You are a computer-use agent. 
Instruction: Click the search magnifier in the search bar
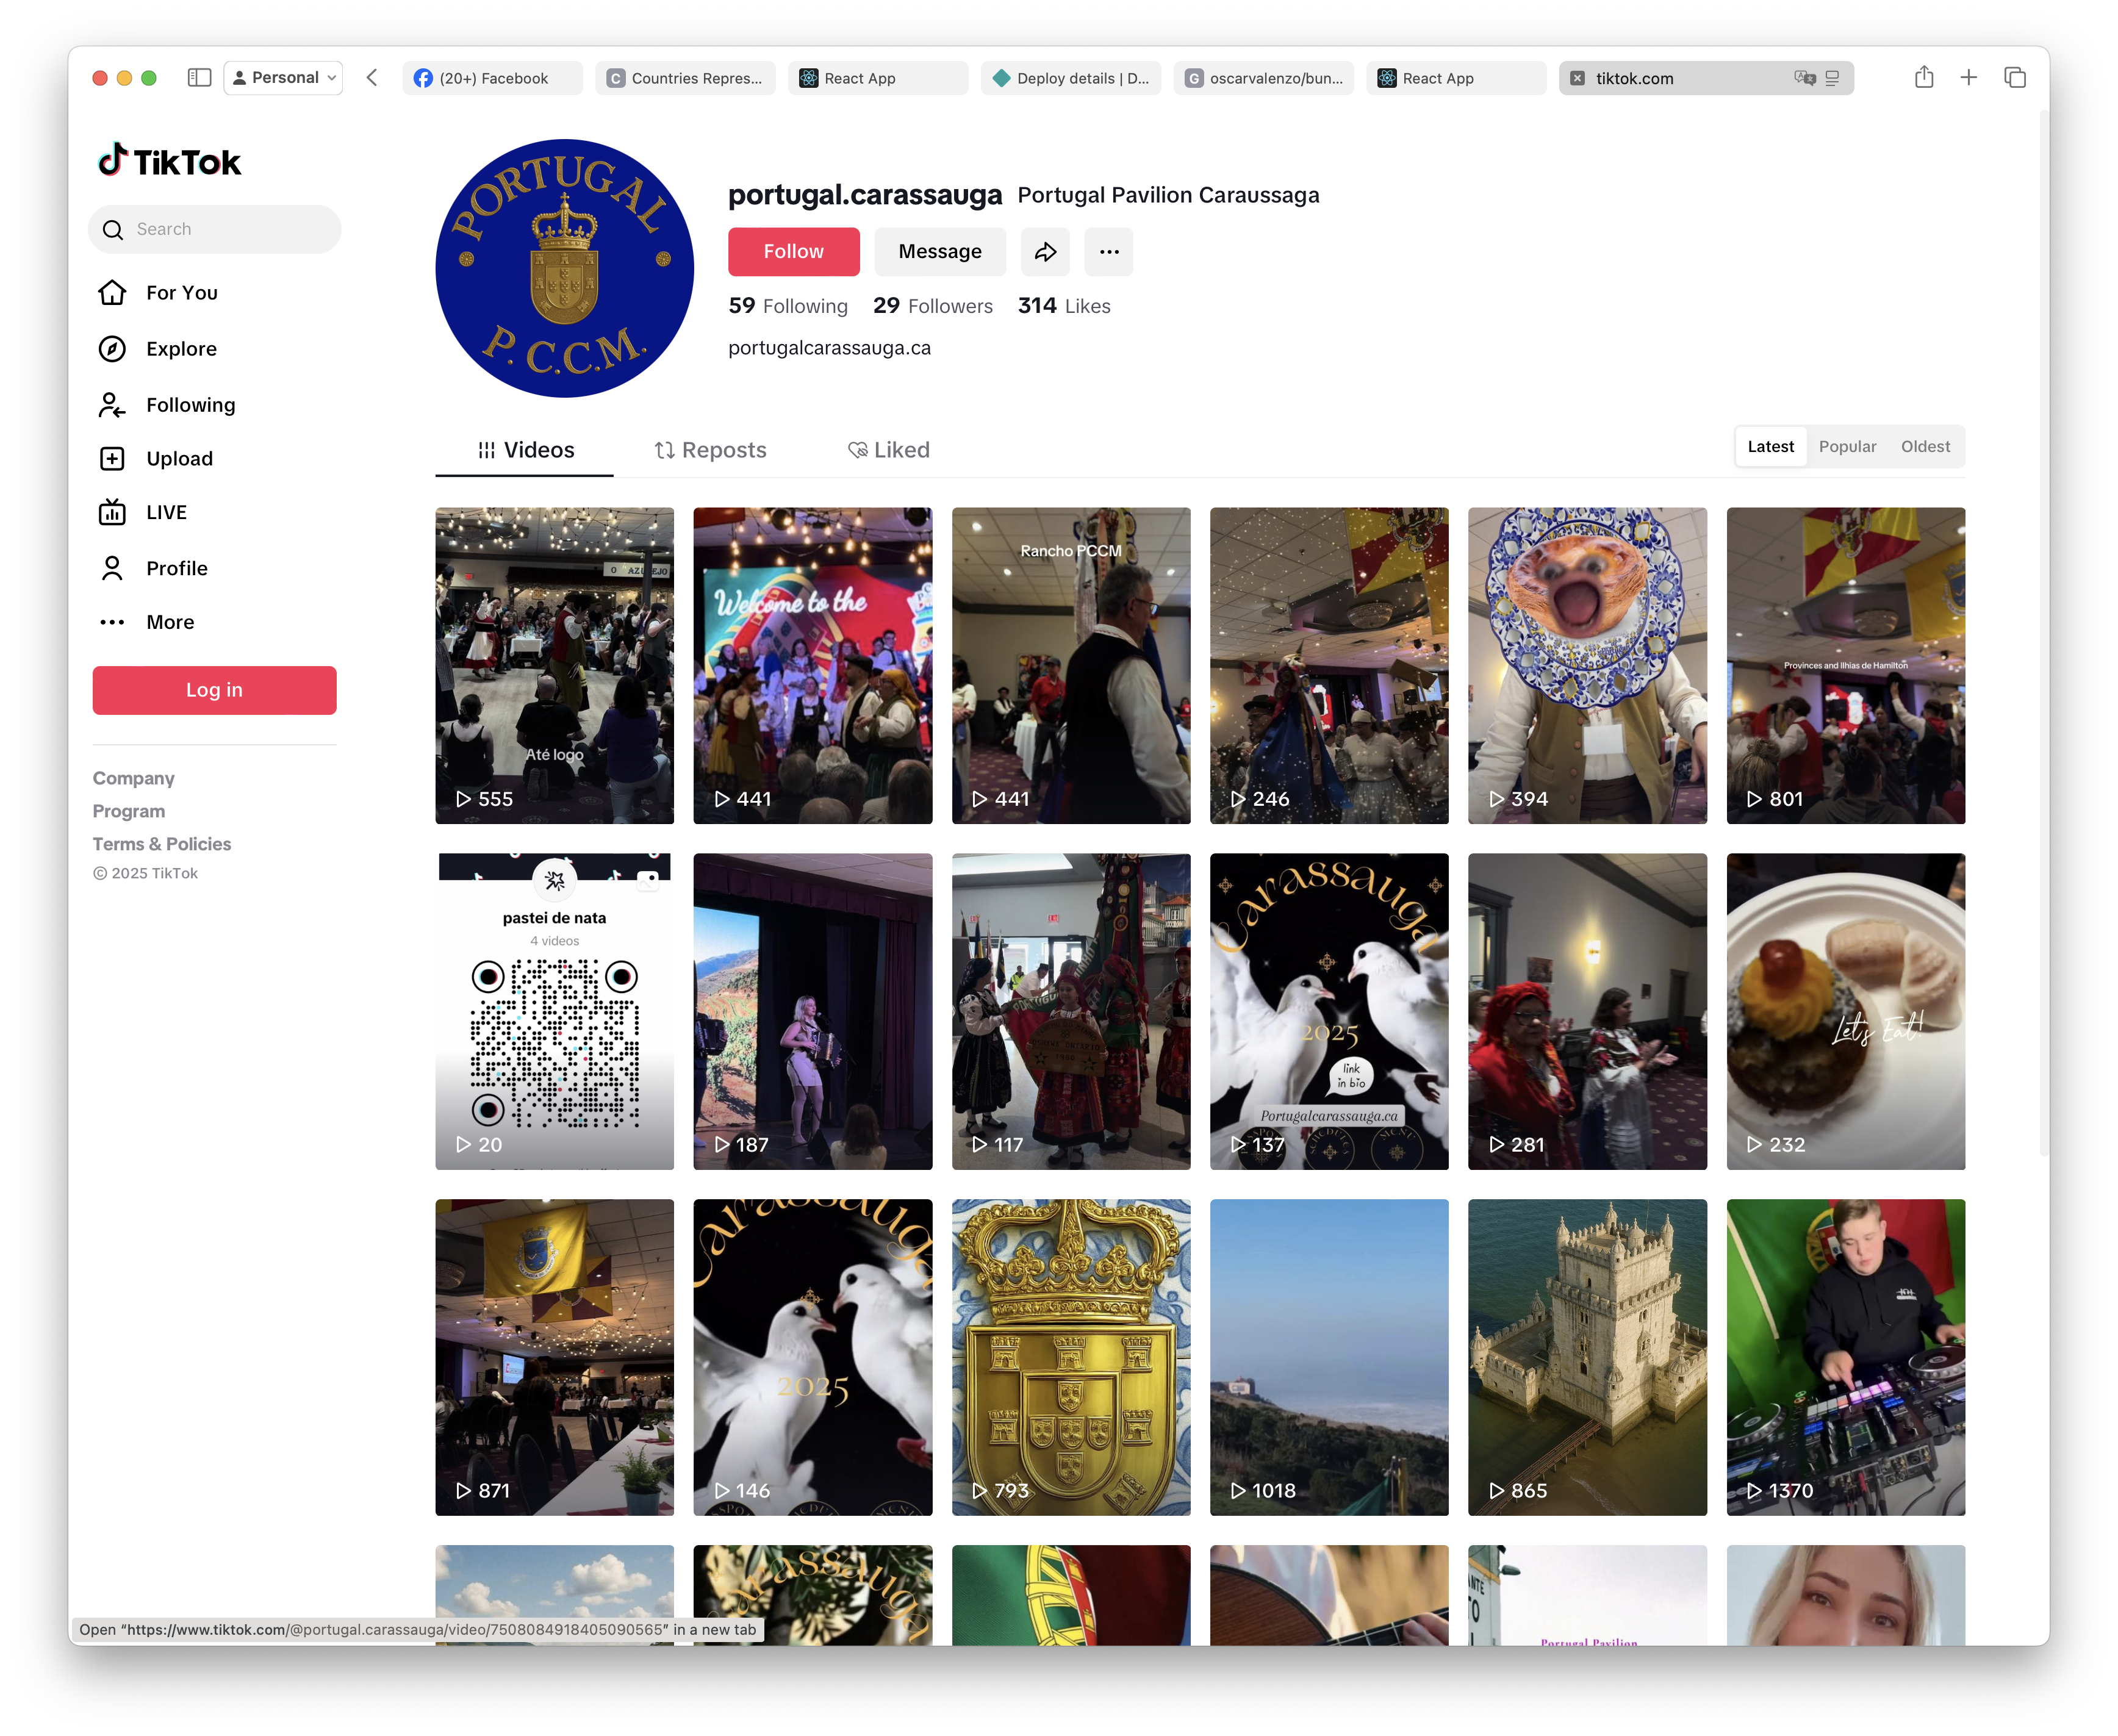click(113, 229)
